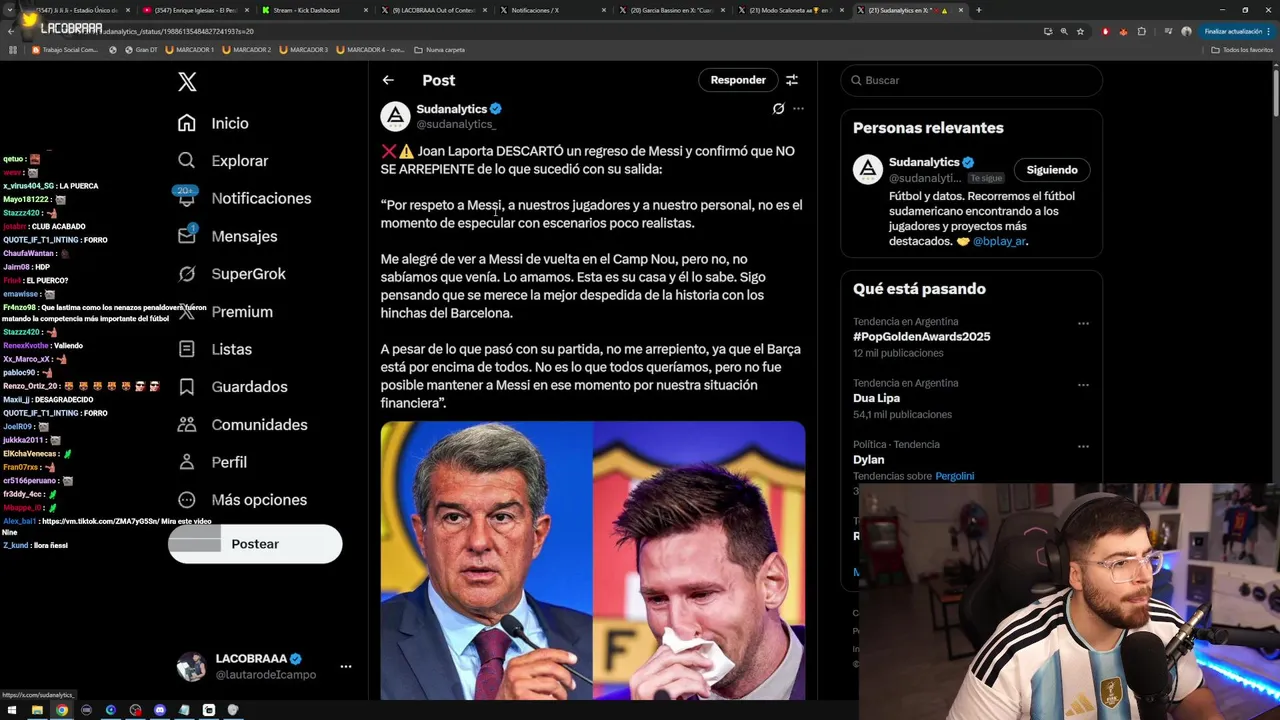This screenshot has width=1280, height=720.
Task: Open the X logo home link
Action: pos(187,82)
